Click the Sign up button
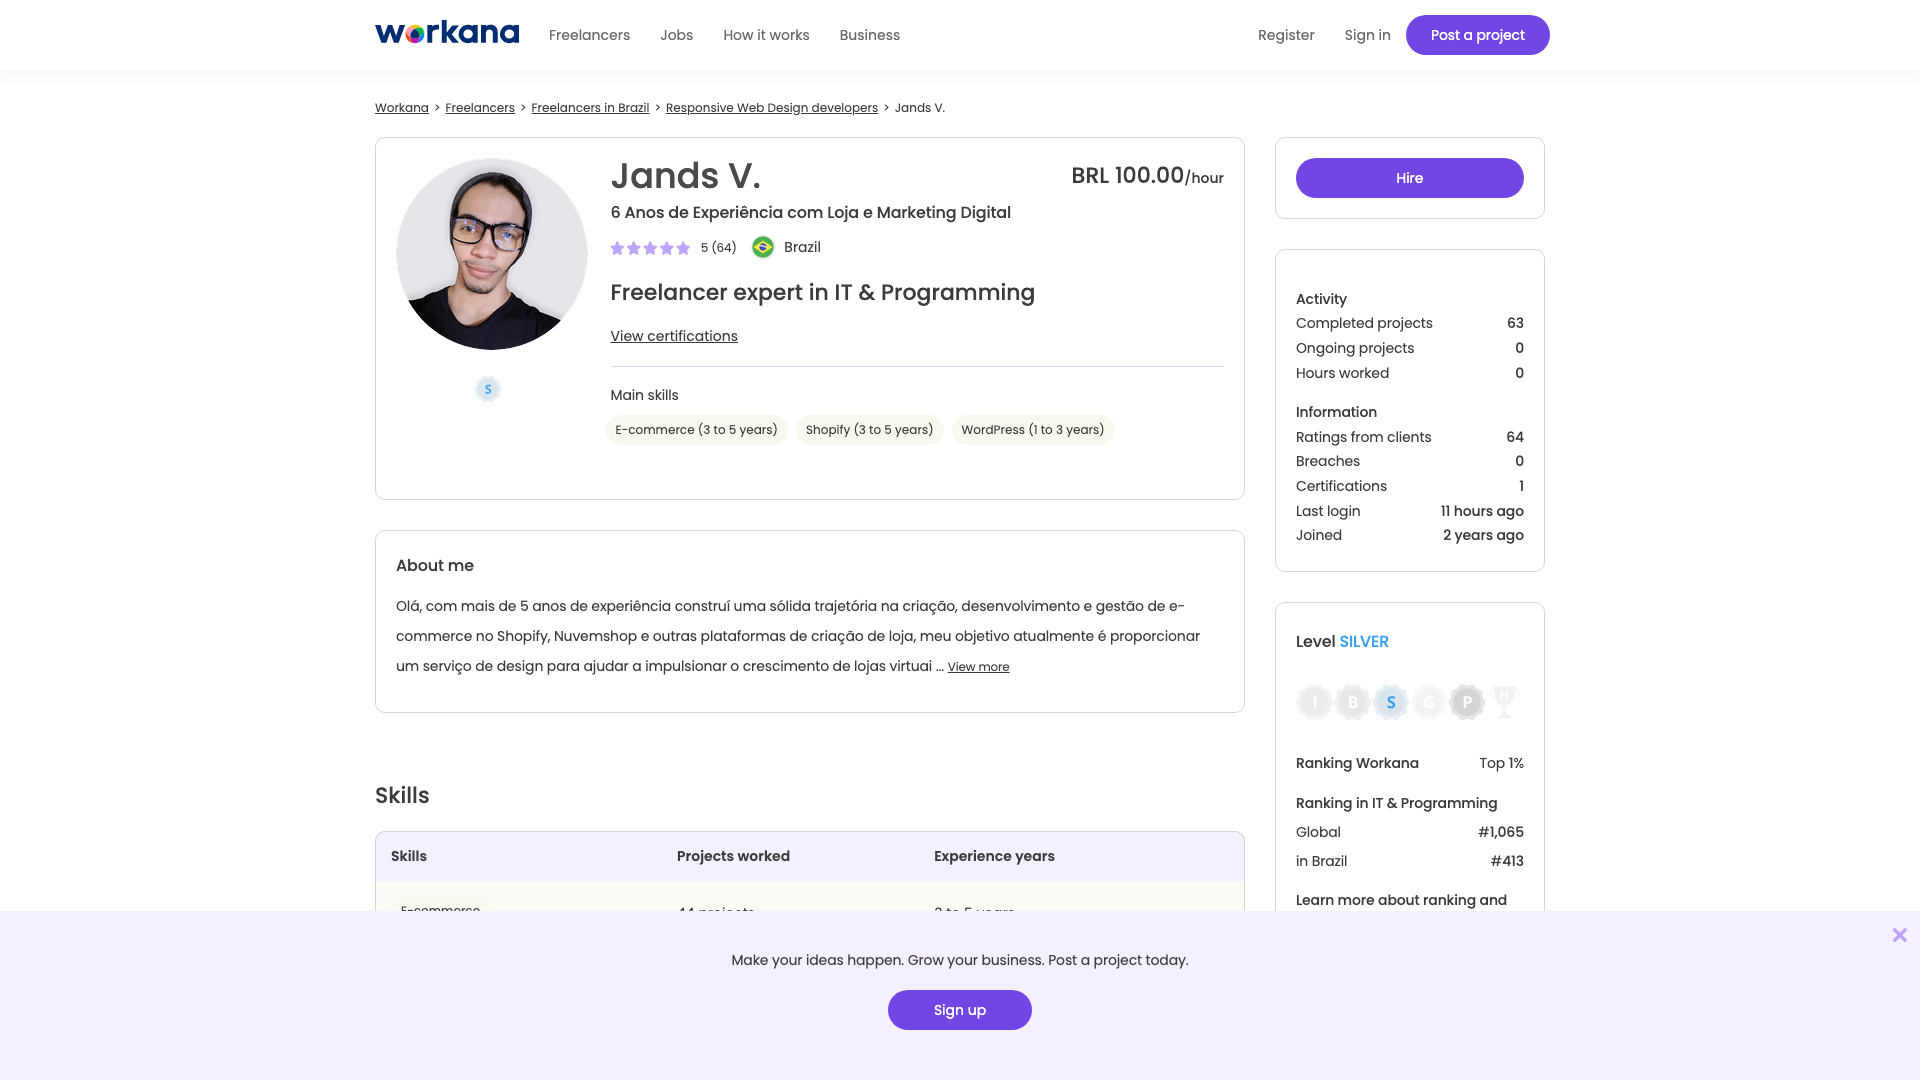 coord(959,1010)
